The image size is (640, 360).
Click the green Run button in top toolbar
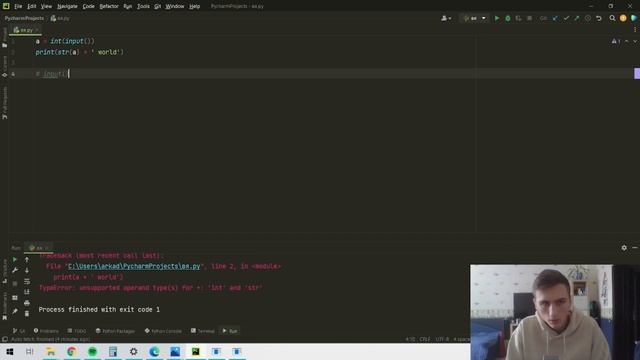pos(497,18)
